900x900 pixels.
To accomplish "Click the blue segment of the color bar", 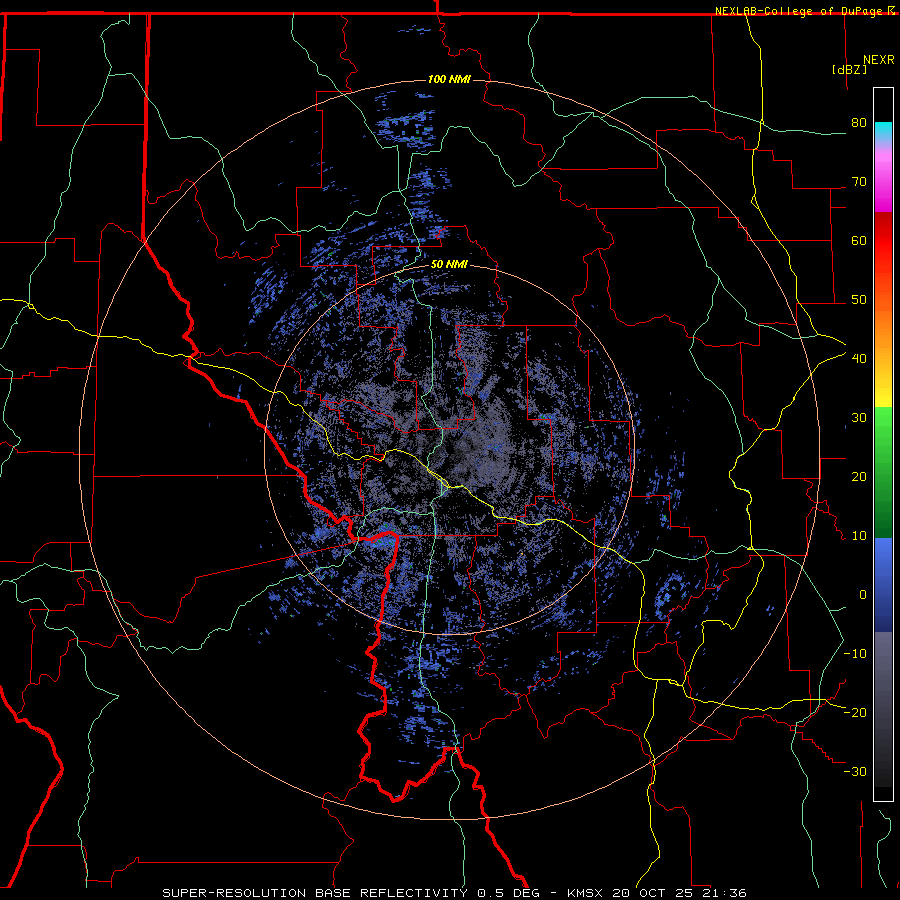I will (x=883, y=585).
